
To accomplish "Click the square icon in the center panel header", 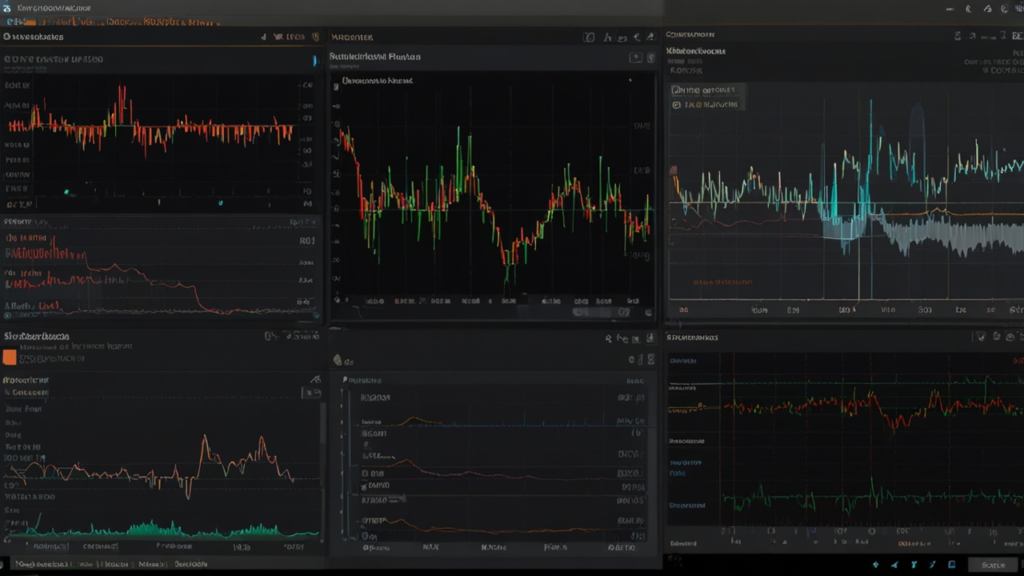I will coord(589,38).
